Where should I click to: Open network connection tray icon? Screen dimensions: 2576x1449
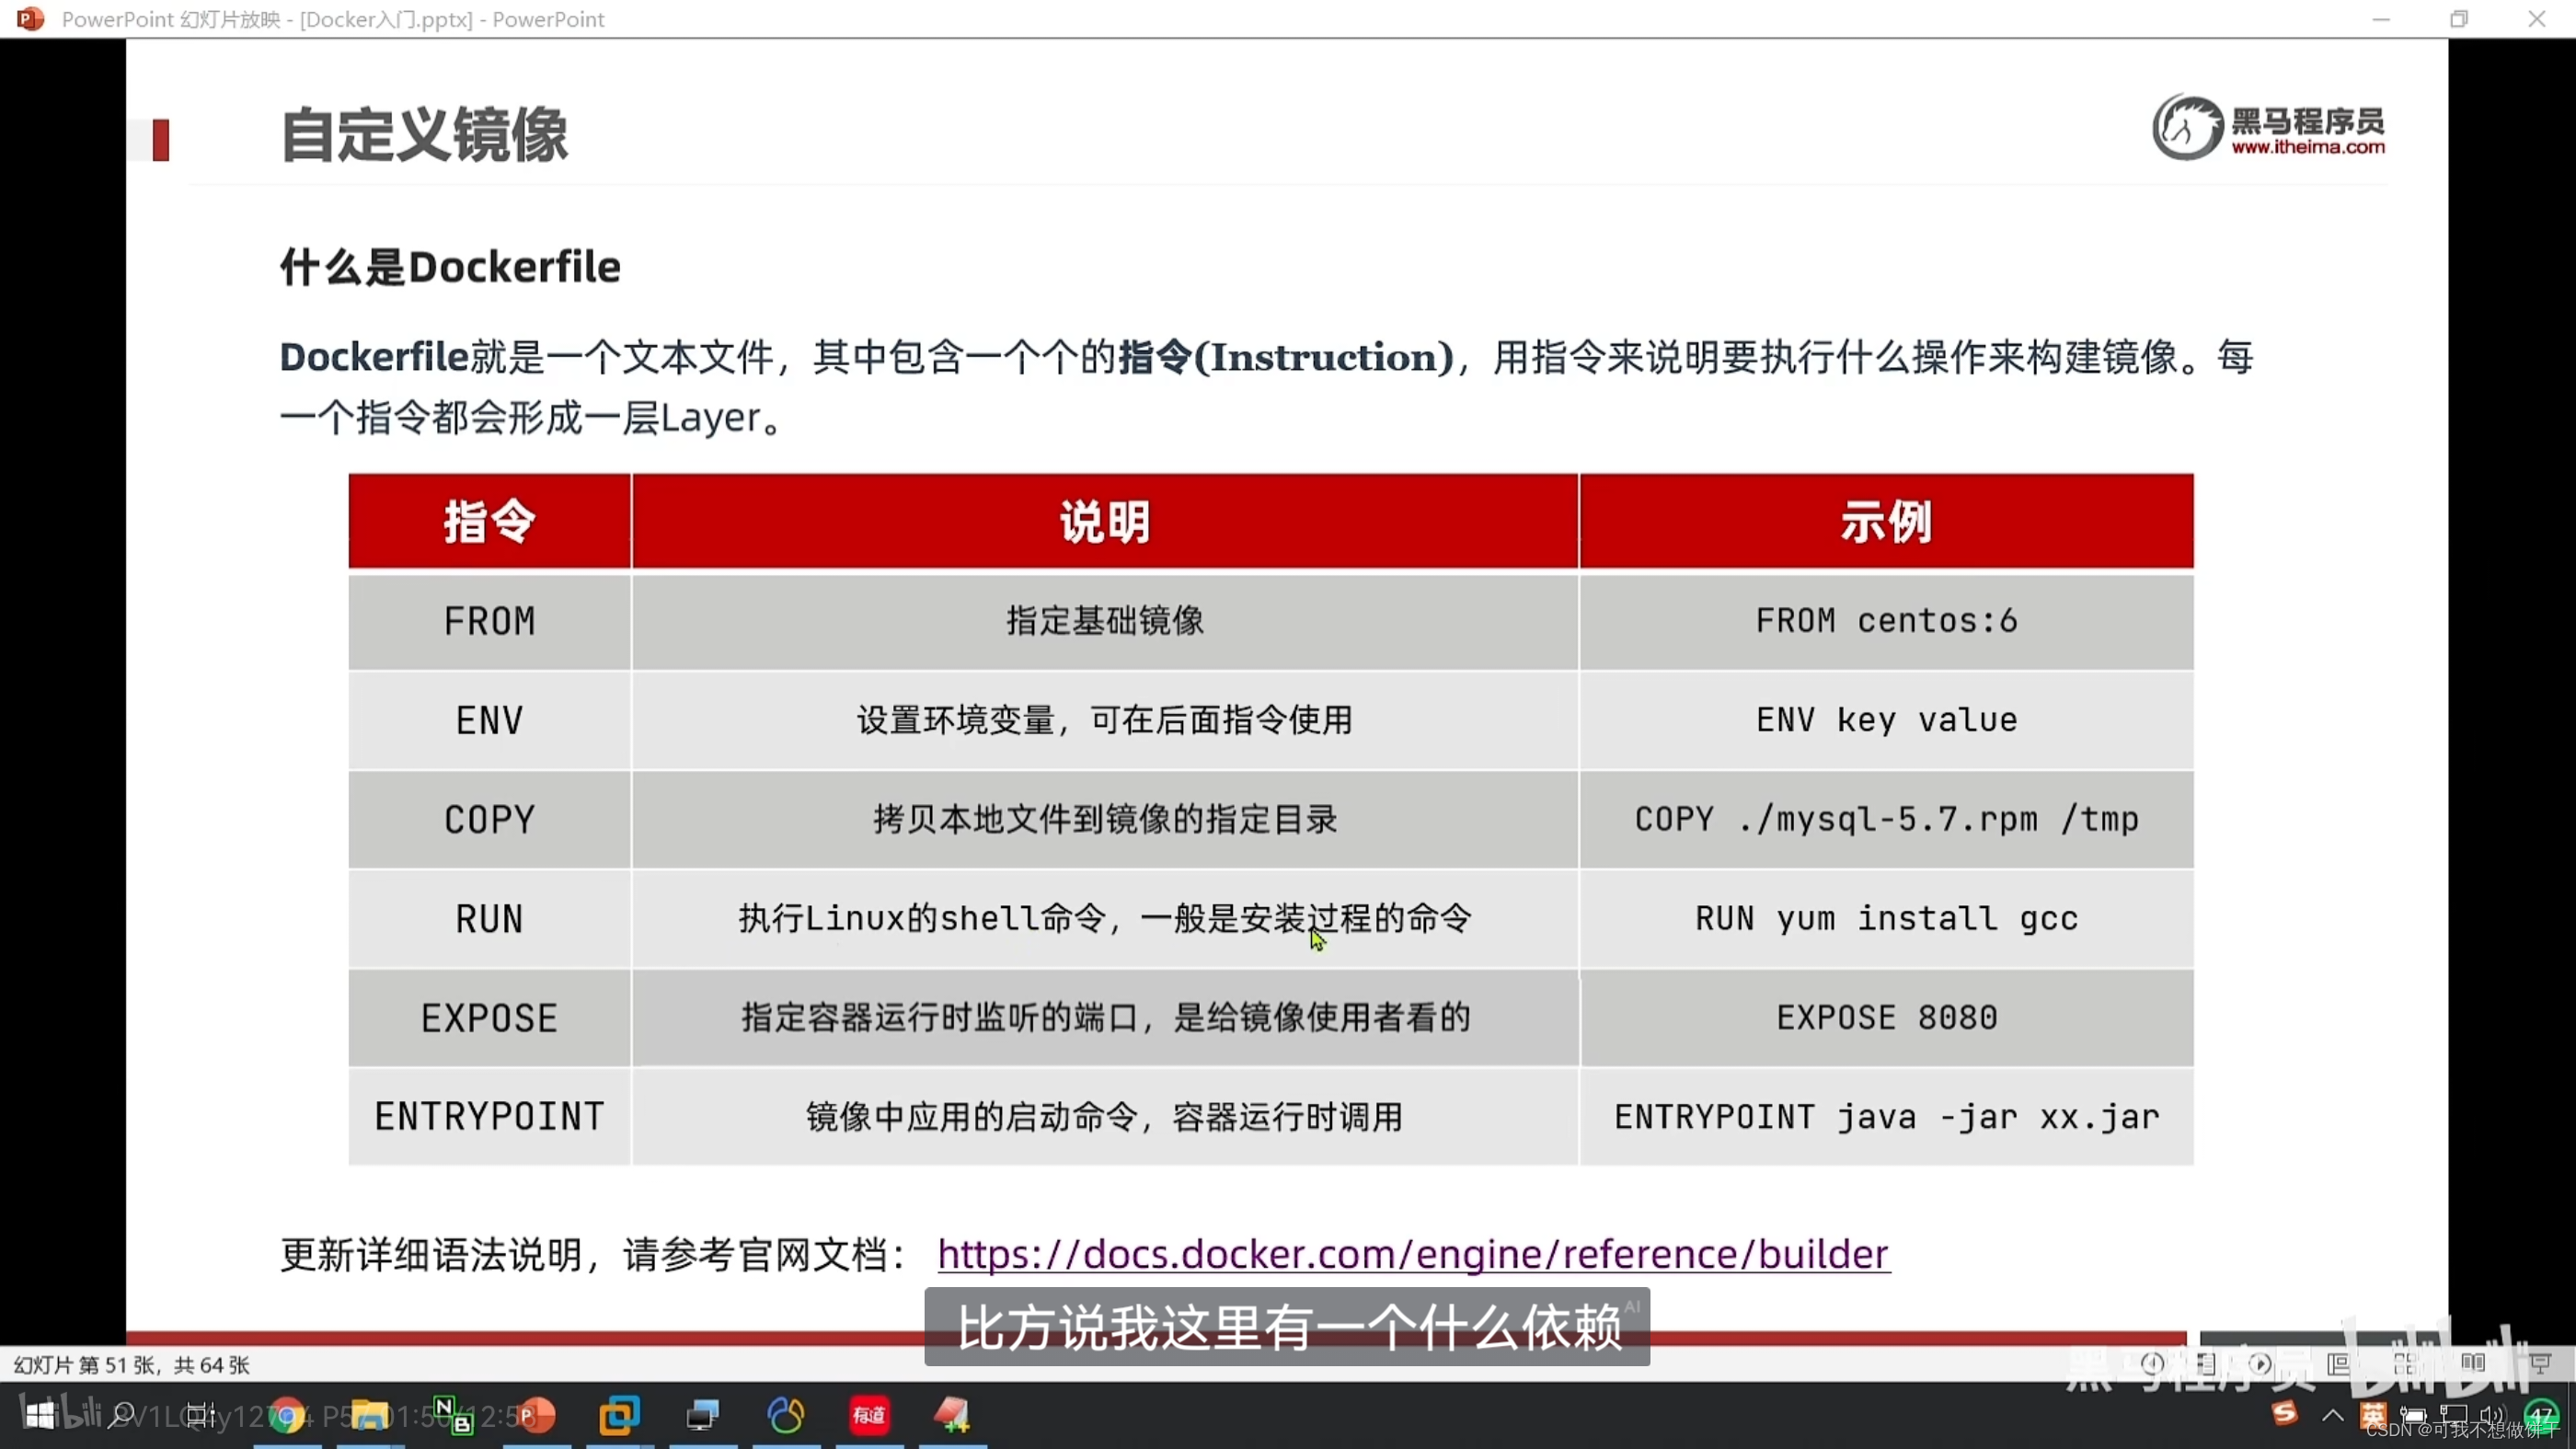(2454, 1415)
